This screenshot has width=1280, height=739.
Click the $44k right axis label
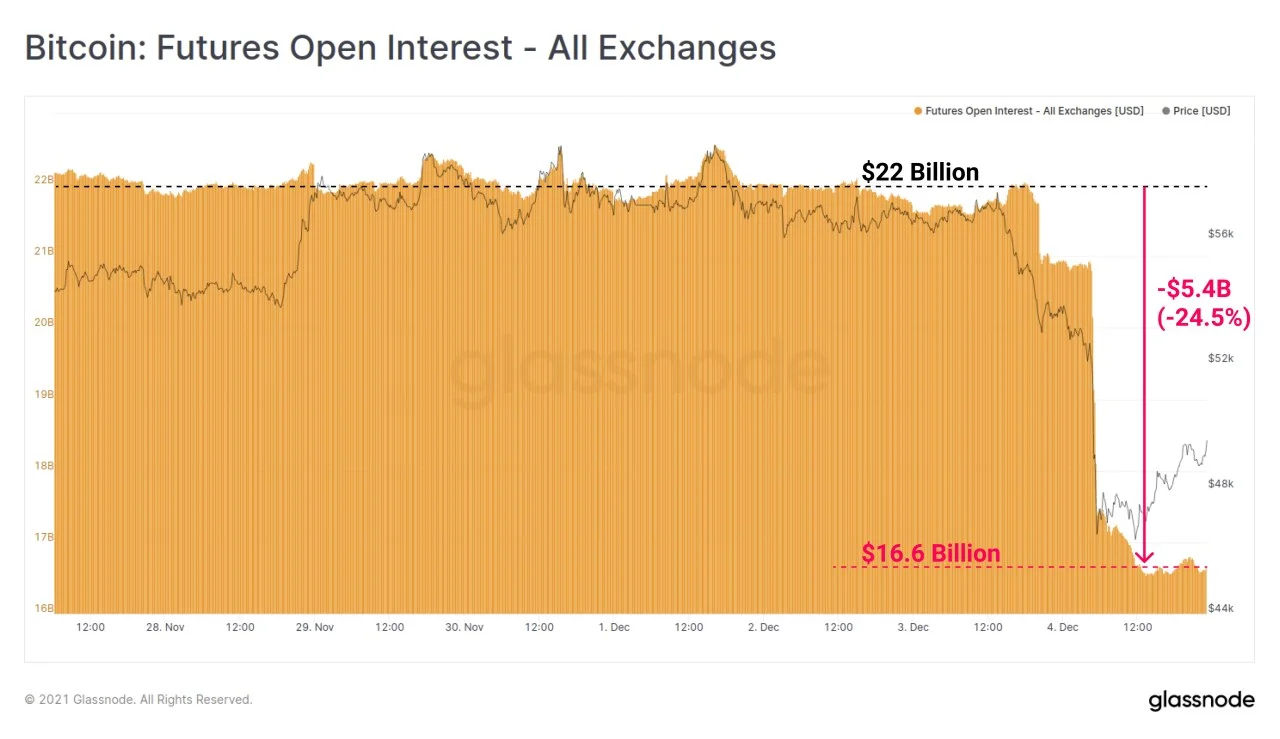coord(1221,608)
